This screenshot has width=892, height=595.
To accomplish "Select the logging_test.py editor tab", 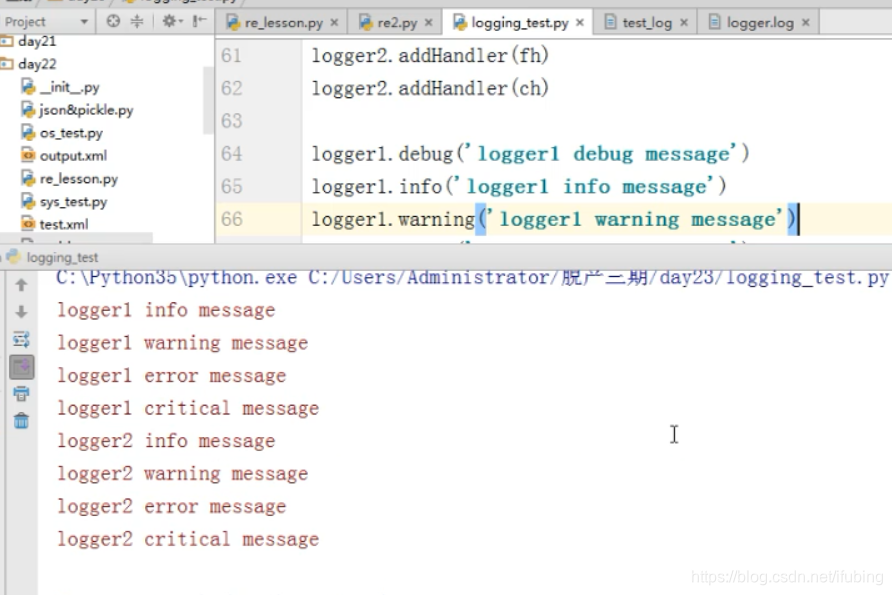I will (x=519, y=23).
